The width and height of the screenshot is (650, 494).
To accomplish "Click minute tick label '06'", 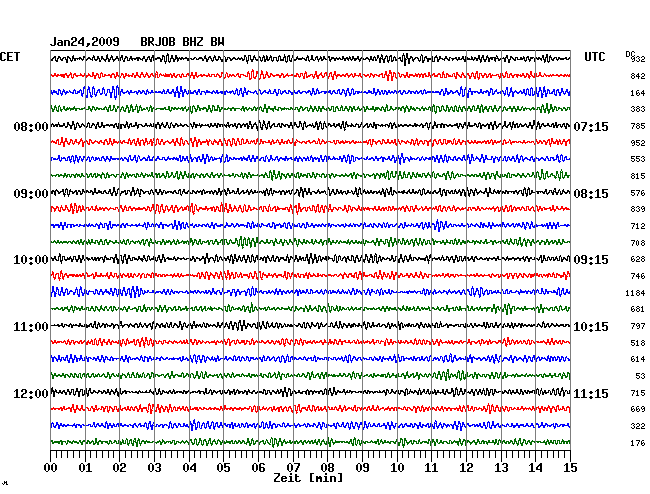I will (x=258, y=467).
